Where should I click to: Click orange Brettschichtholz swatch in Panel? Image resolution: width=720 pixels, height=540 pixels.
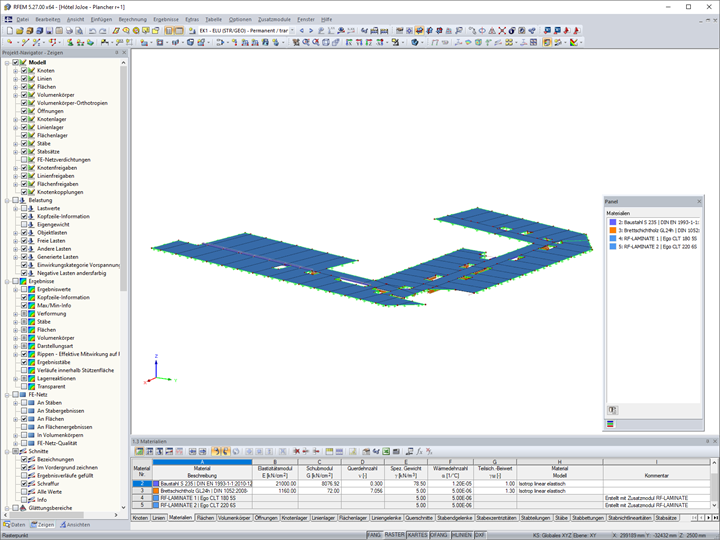click(613, 231)
